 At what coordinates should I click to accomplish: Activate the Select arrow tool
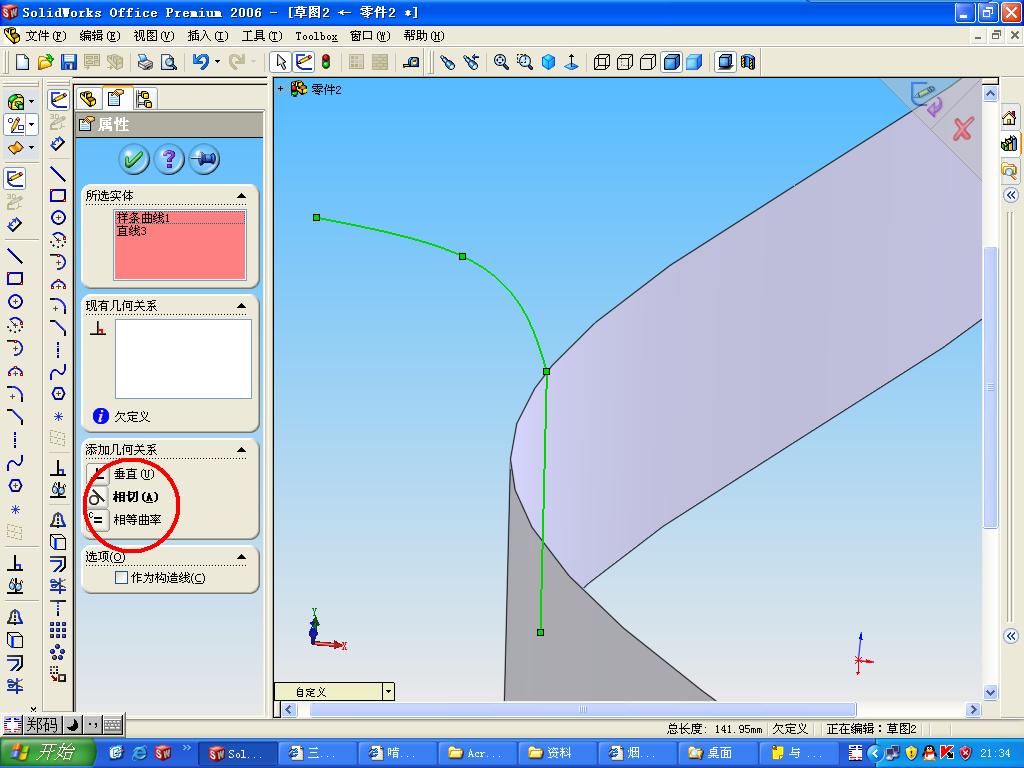click(281, 62)
